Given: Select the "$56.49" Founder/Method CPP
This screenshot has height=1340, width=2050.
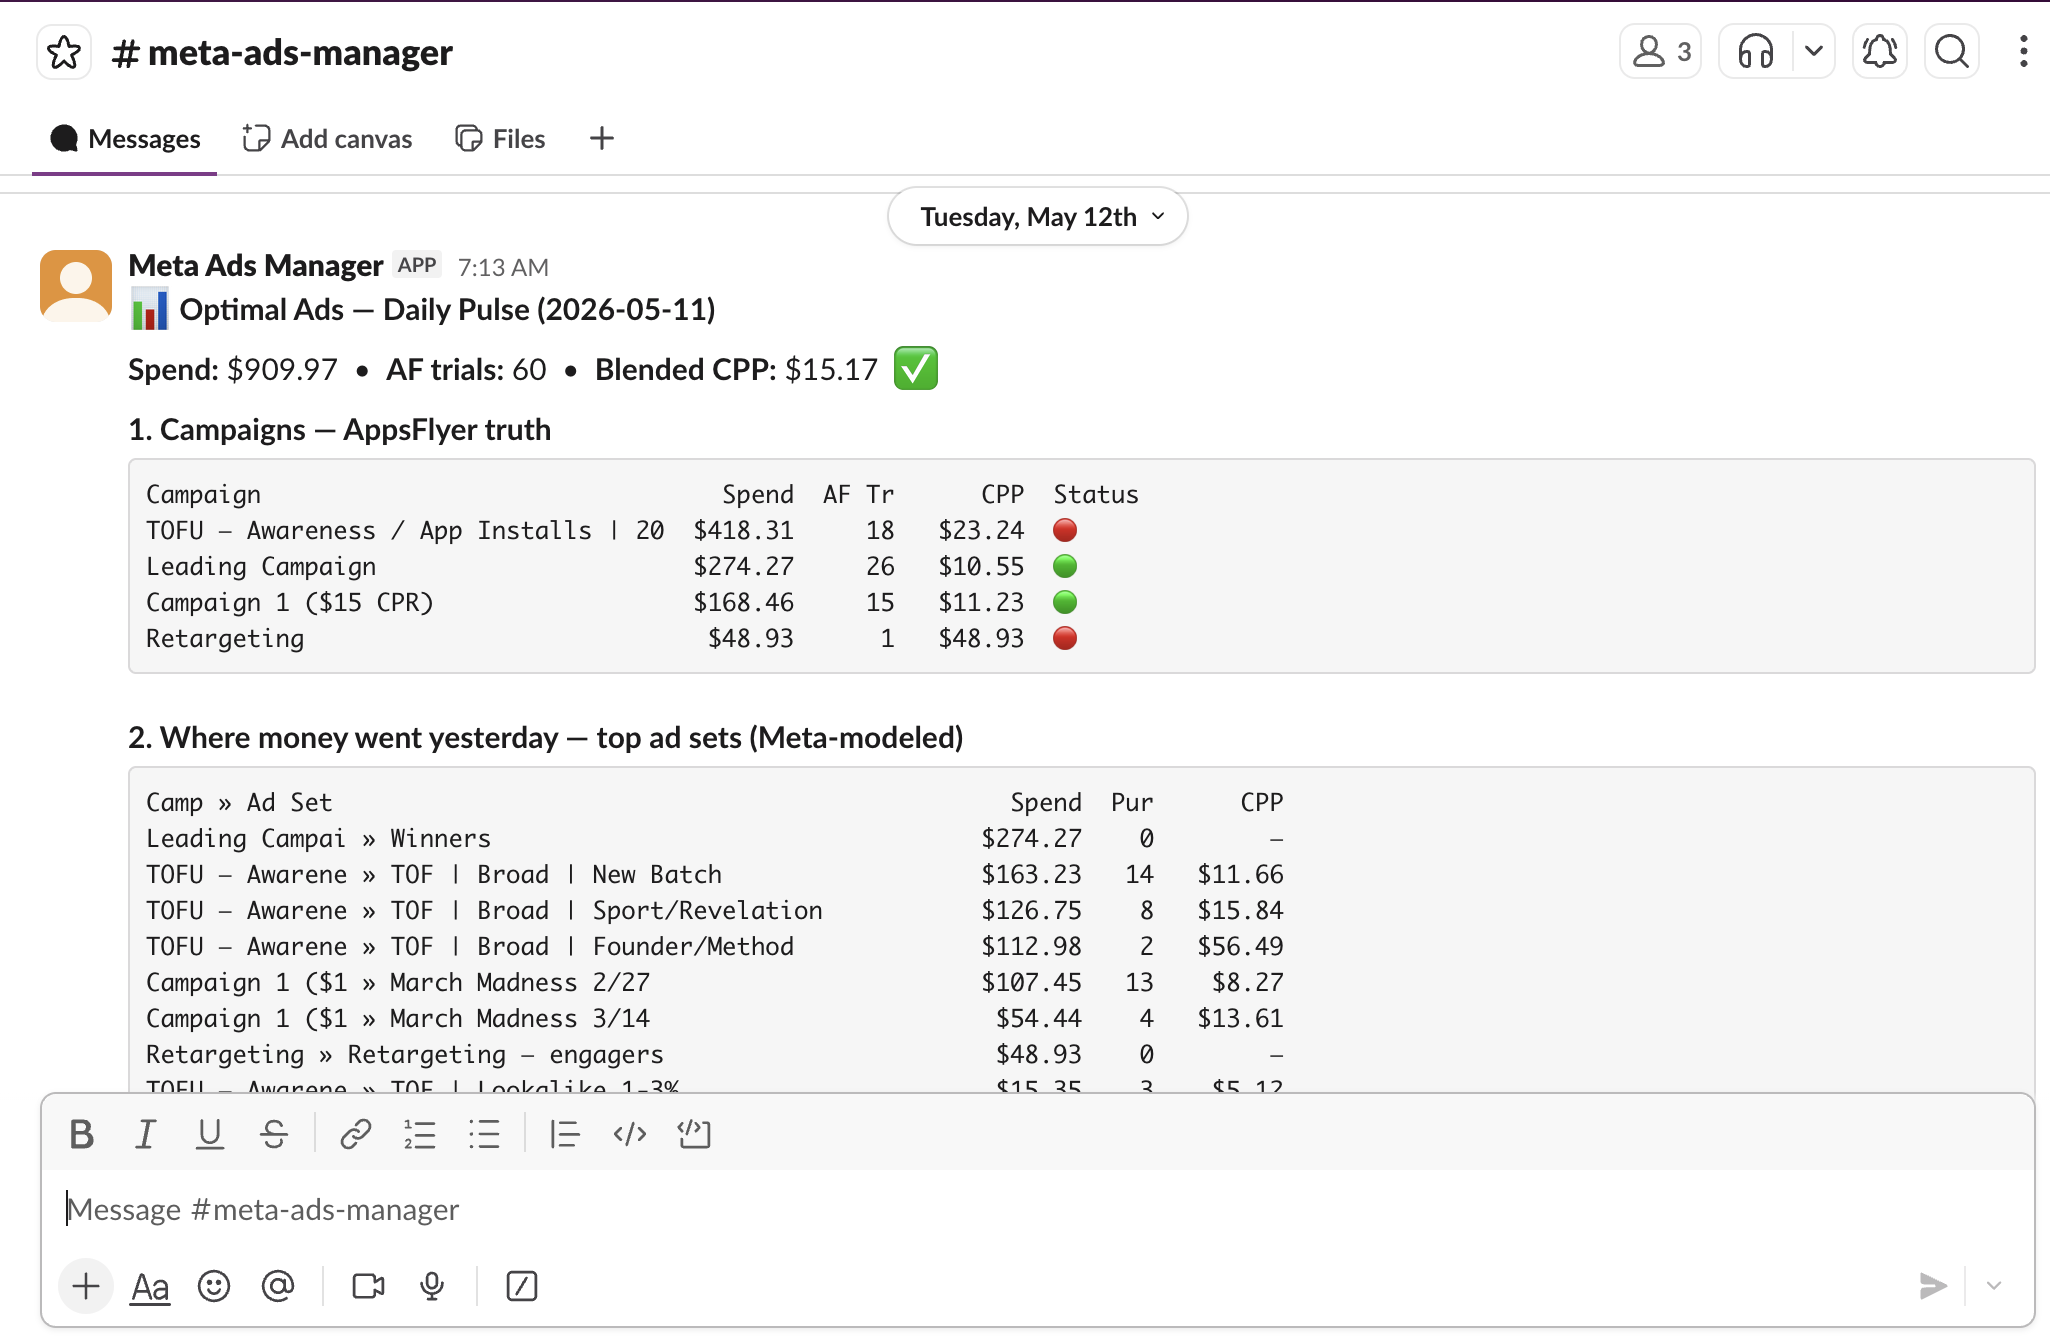Looking at the screenshot, I should click(x=1240, y=947).
